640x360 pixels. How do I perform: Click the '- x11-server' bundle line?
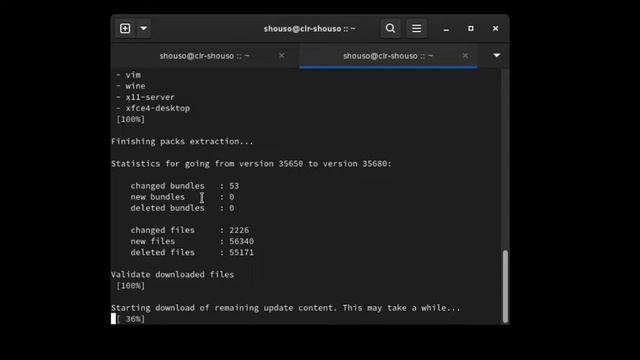145,97
